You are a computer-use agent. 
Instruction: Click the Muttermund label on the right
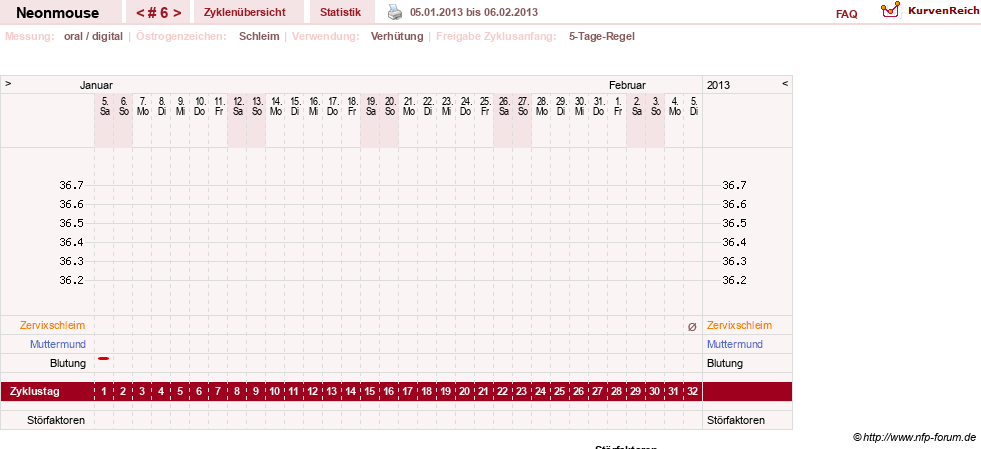[x=735, y=344]
